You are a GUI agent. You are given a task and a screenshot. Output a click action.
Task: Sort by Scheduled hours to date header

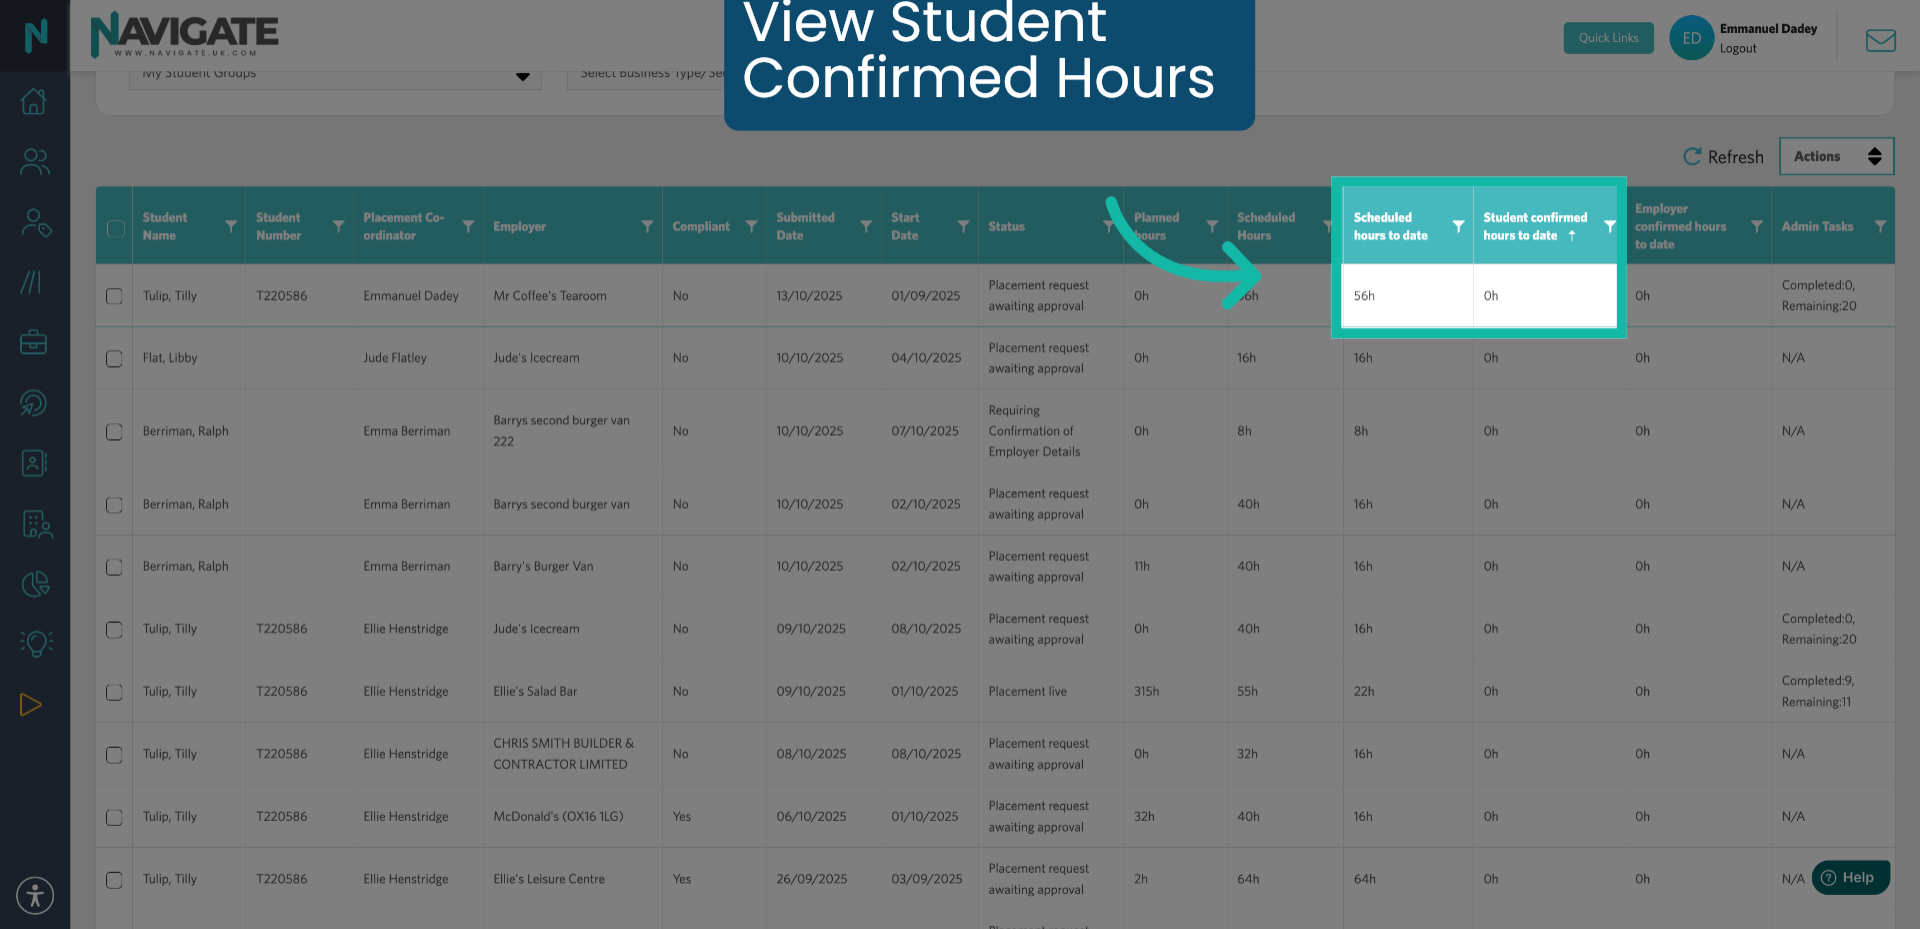point(1390,226)
